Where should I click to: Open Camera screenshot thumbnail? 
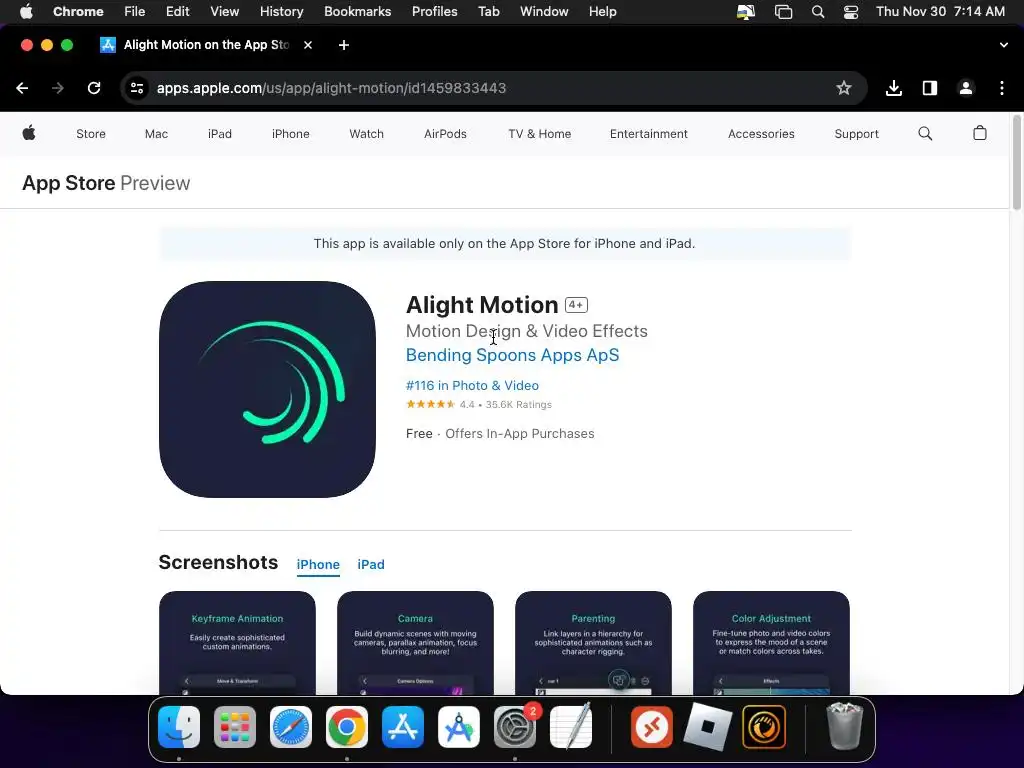(415, 643)
